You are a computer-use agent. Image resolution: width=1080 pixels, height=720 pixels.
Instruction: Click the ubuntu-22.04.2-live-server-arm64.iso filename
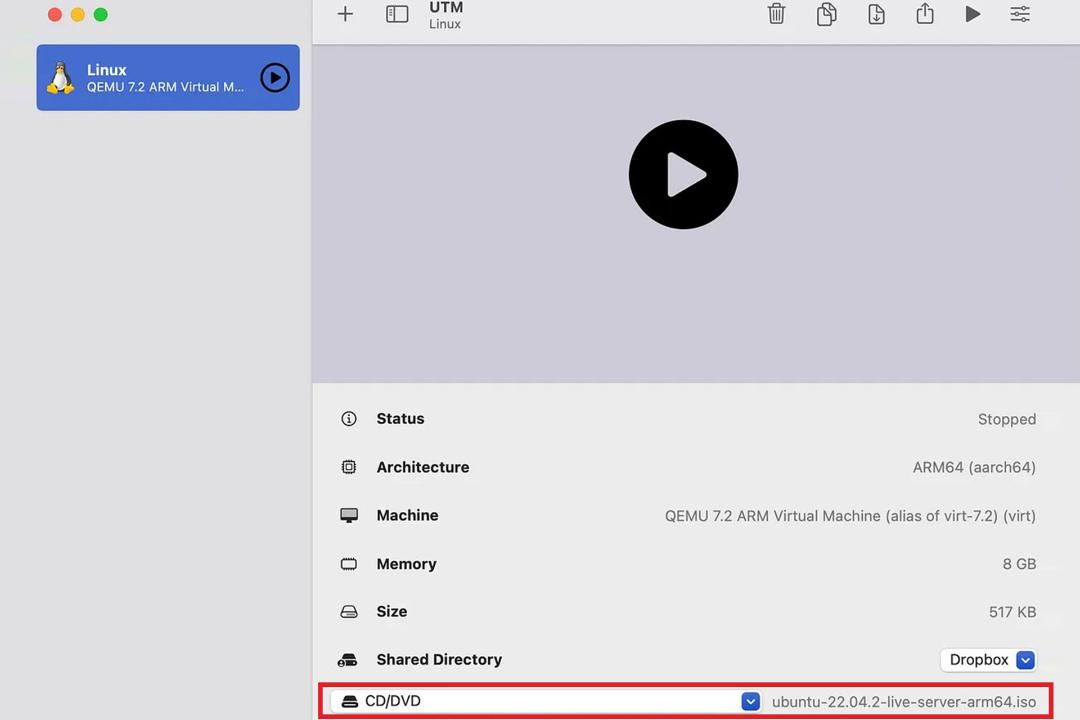pos(904,701)
